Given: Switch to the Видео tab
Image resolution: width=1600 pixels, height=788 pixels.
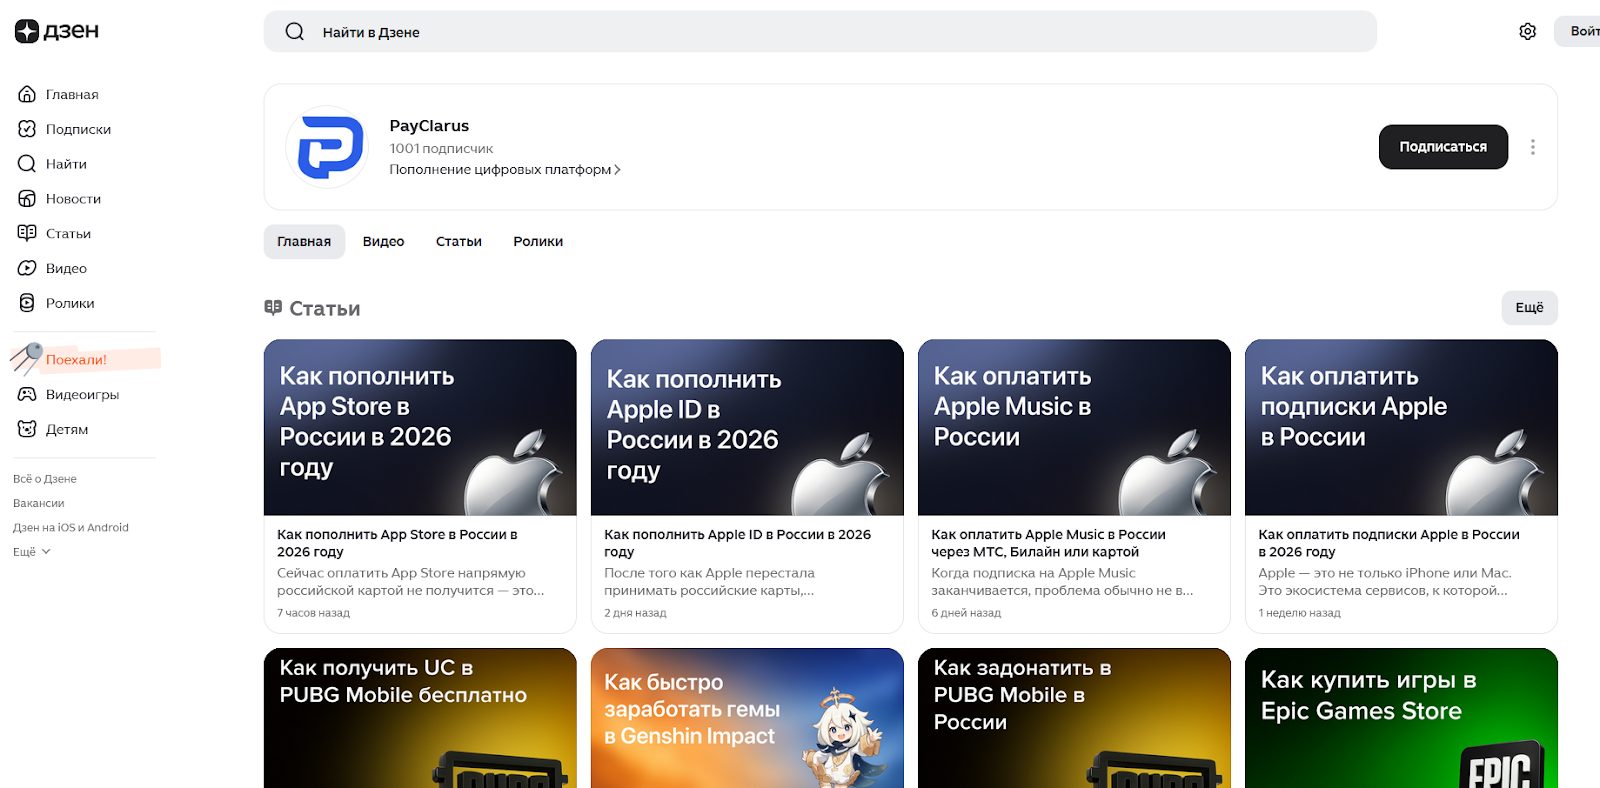Looking at the screenshot, I should (383, 242).
